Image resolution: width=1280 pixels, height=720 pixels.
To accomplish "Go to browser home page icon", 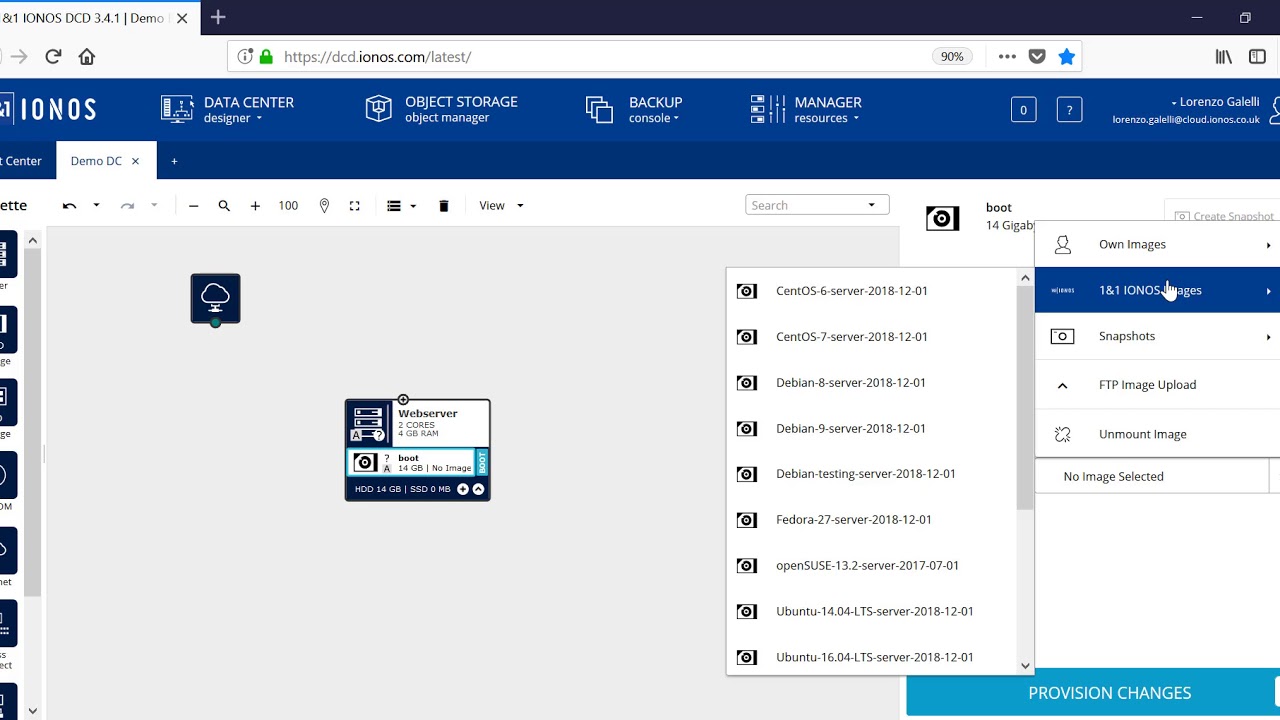I will 87,57.
